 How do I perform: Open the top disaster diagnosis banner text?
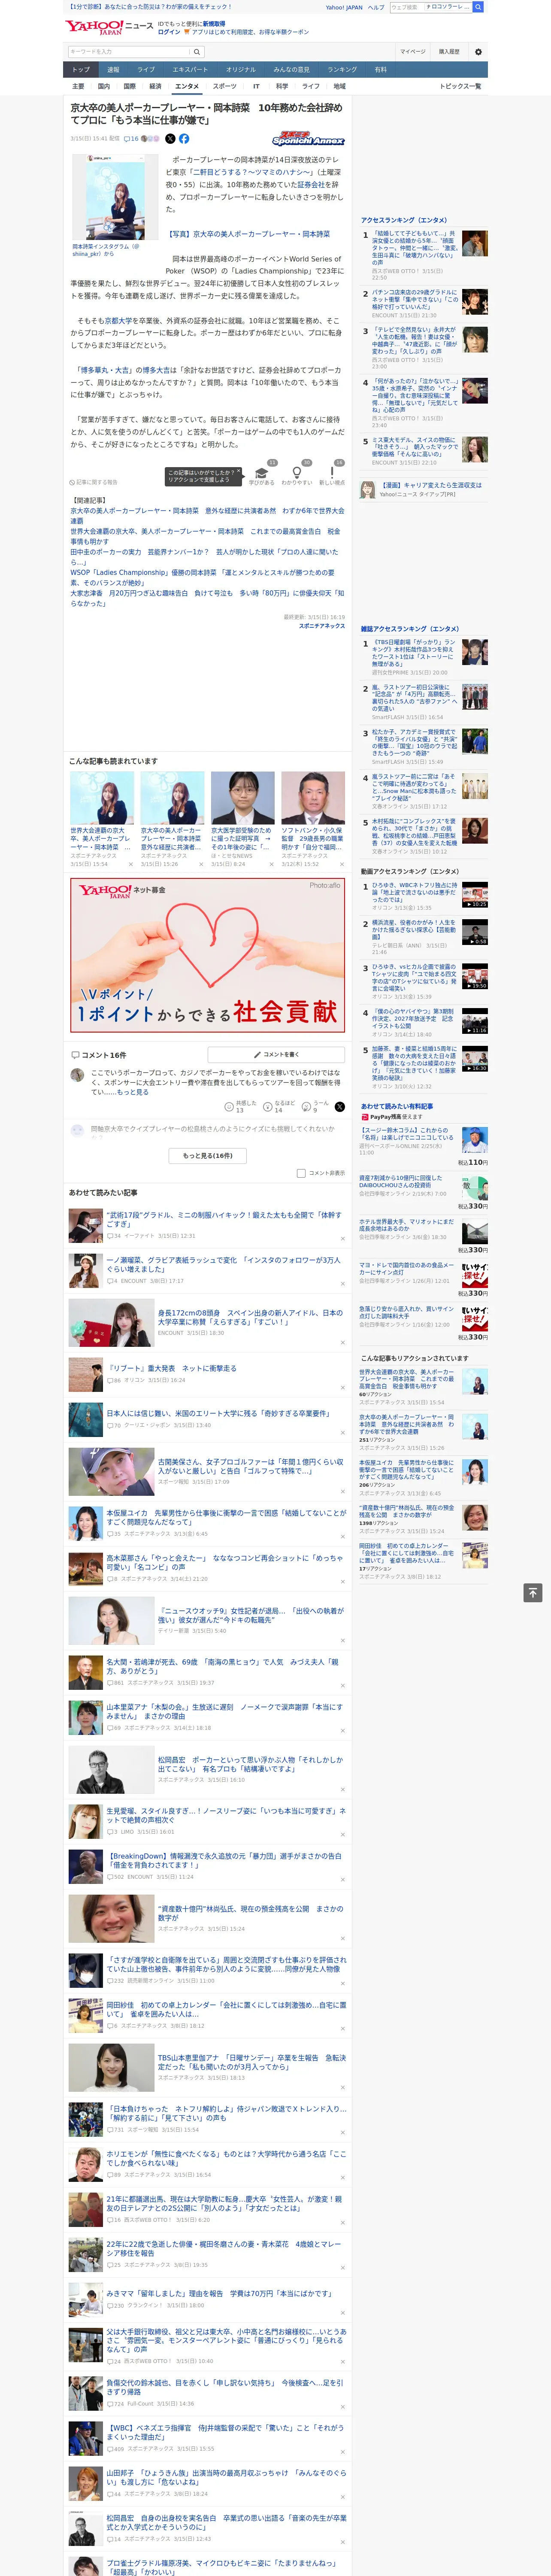(149, 7)
